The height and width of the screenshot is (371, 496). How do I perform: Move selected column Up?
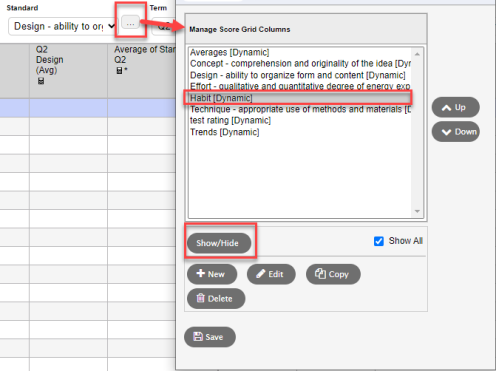[x=456, y=107]
